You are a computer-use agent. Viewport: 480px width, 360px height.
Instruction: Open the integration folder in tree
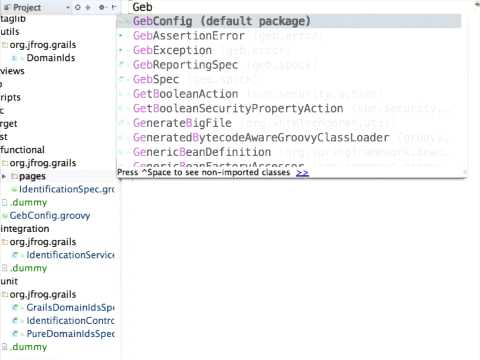(x=25, y=229)
